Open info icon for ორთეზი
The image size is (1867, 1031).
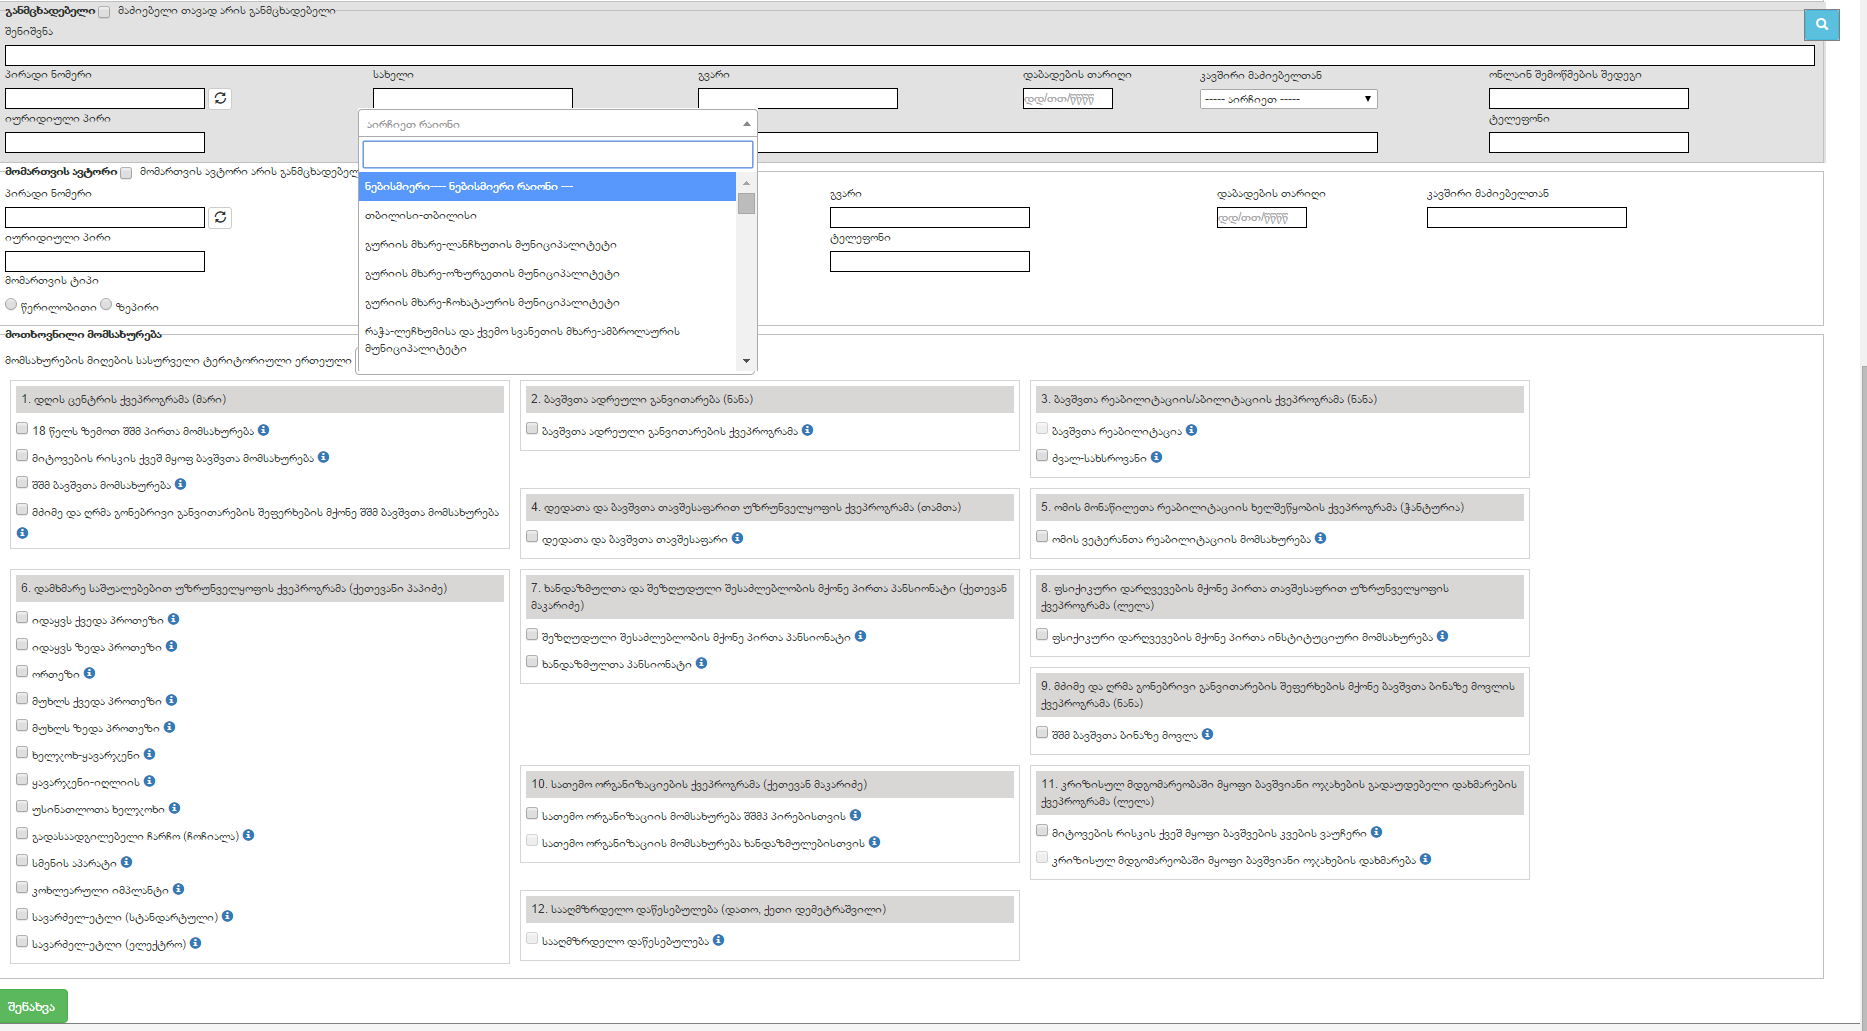pos(90,673)
